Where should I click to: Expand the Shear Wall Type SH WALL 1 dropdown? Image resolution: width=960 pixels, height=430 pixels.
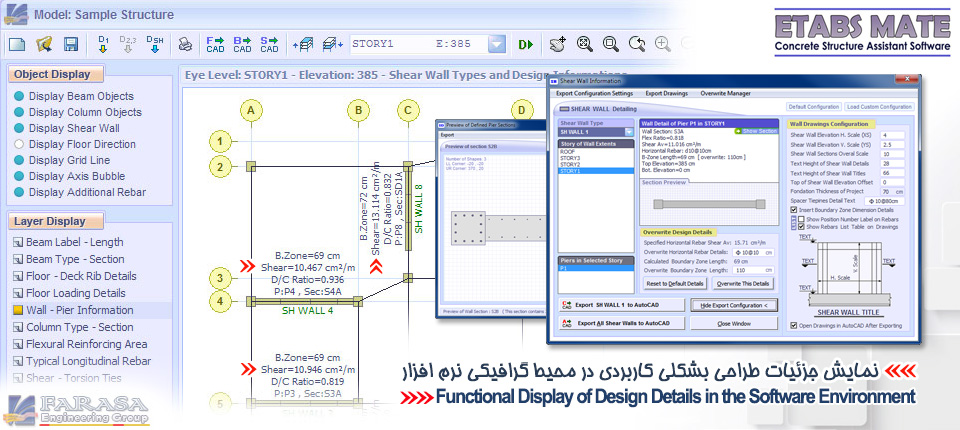[x=629, y=131]
